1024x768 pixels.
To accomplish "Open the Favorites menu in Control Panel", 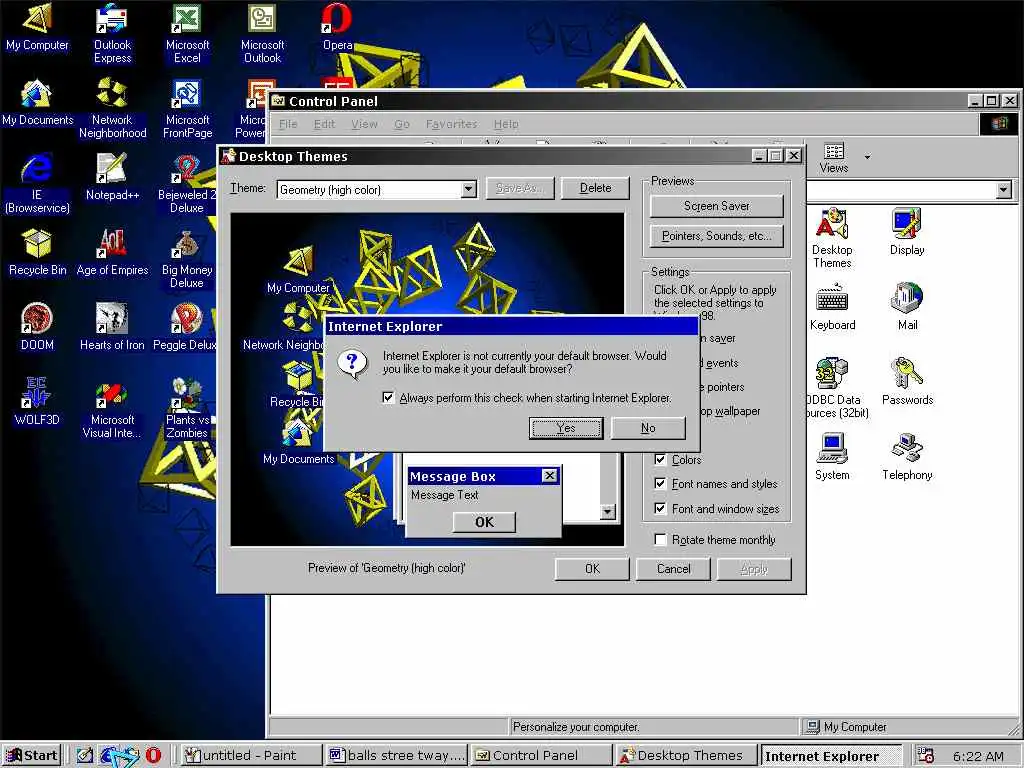I will [451, 124].
